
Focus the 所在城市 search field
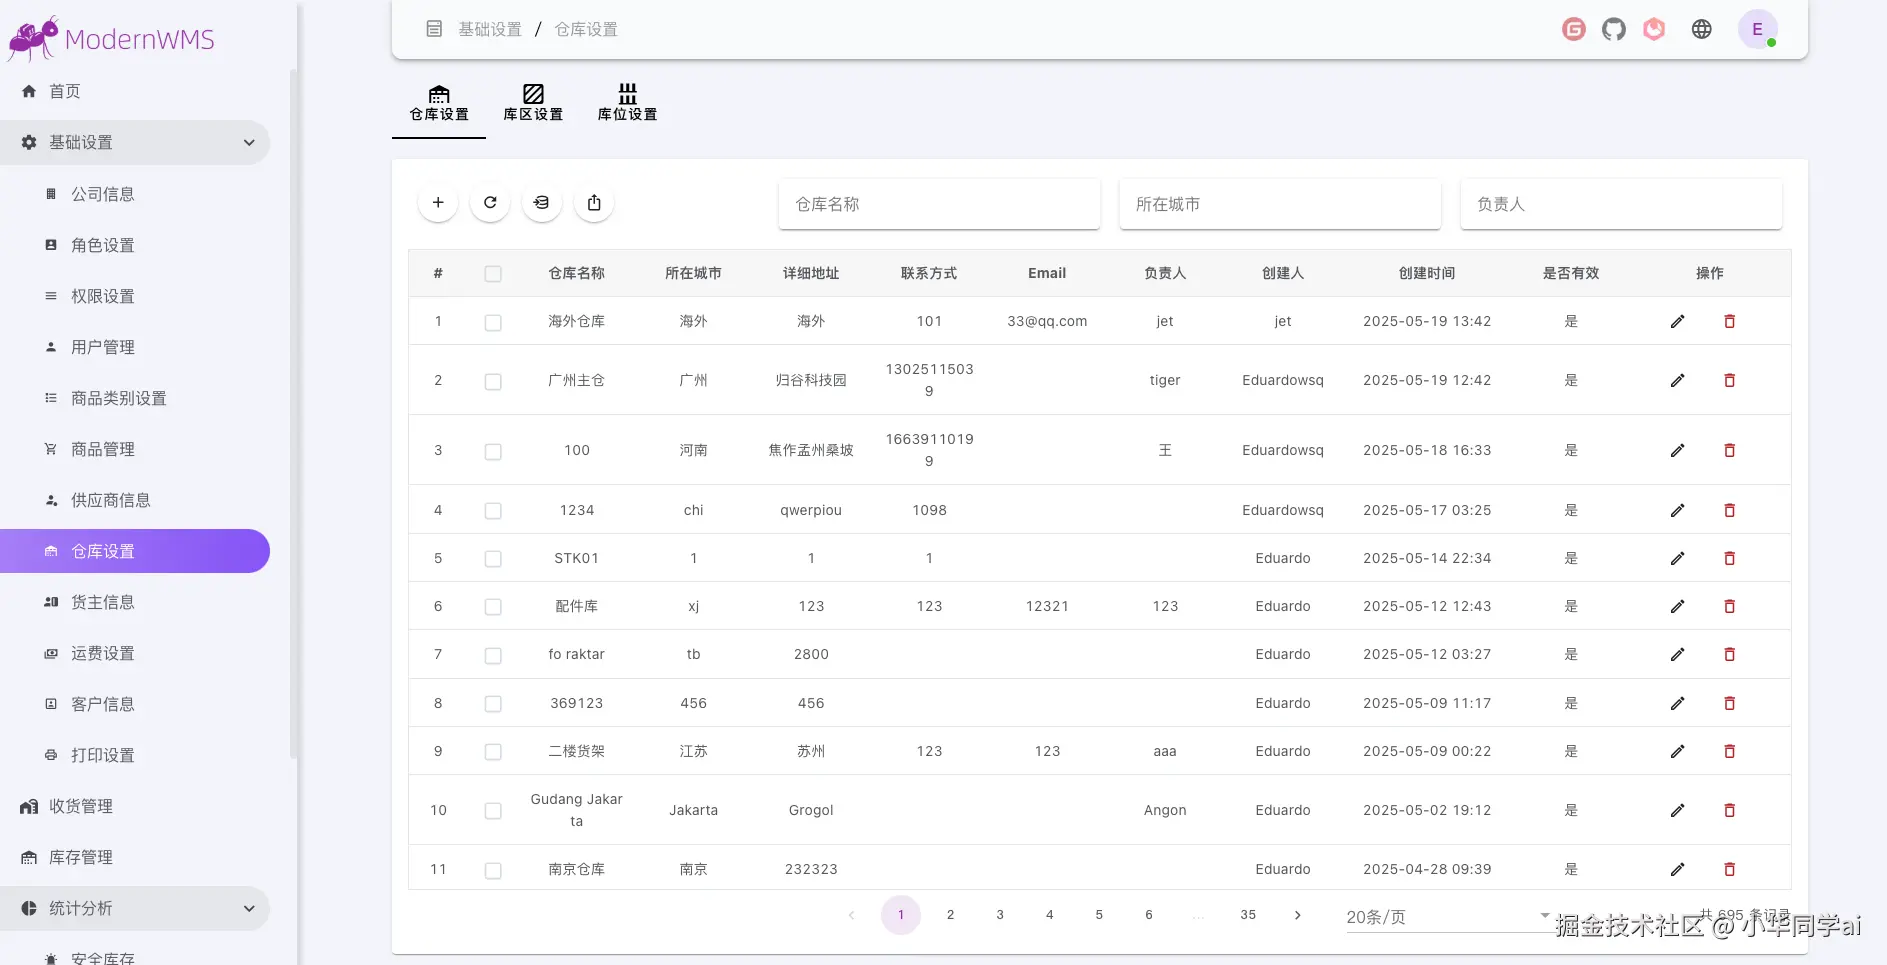1280,204
